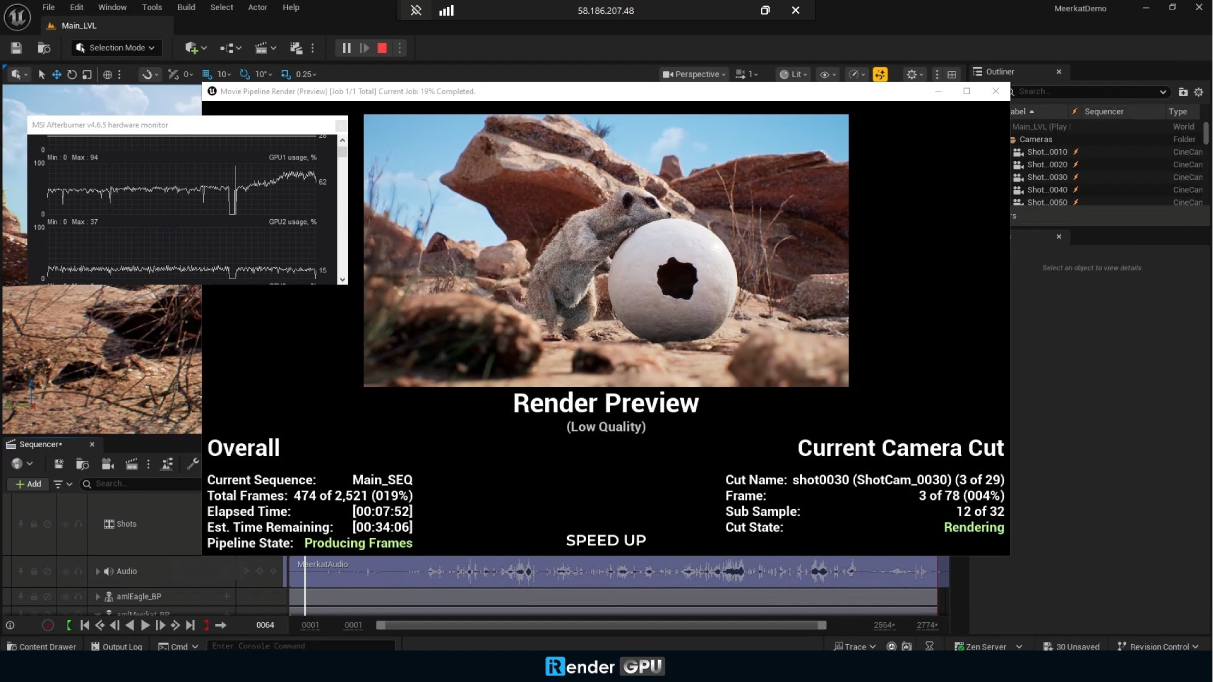Viewport: 1213px width, 682px height.
Task: Click the red Stop play button
Action: click(382, 47)
